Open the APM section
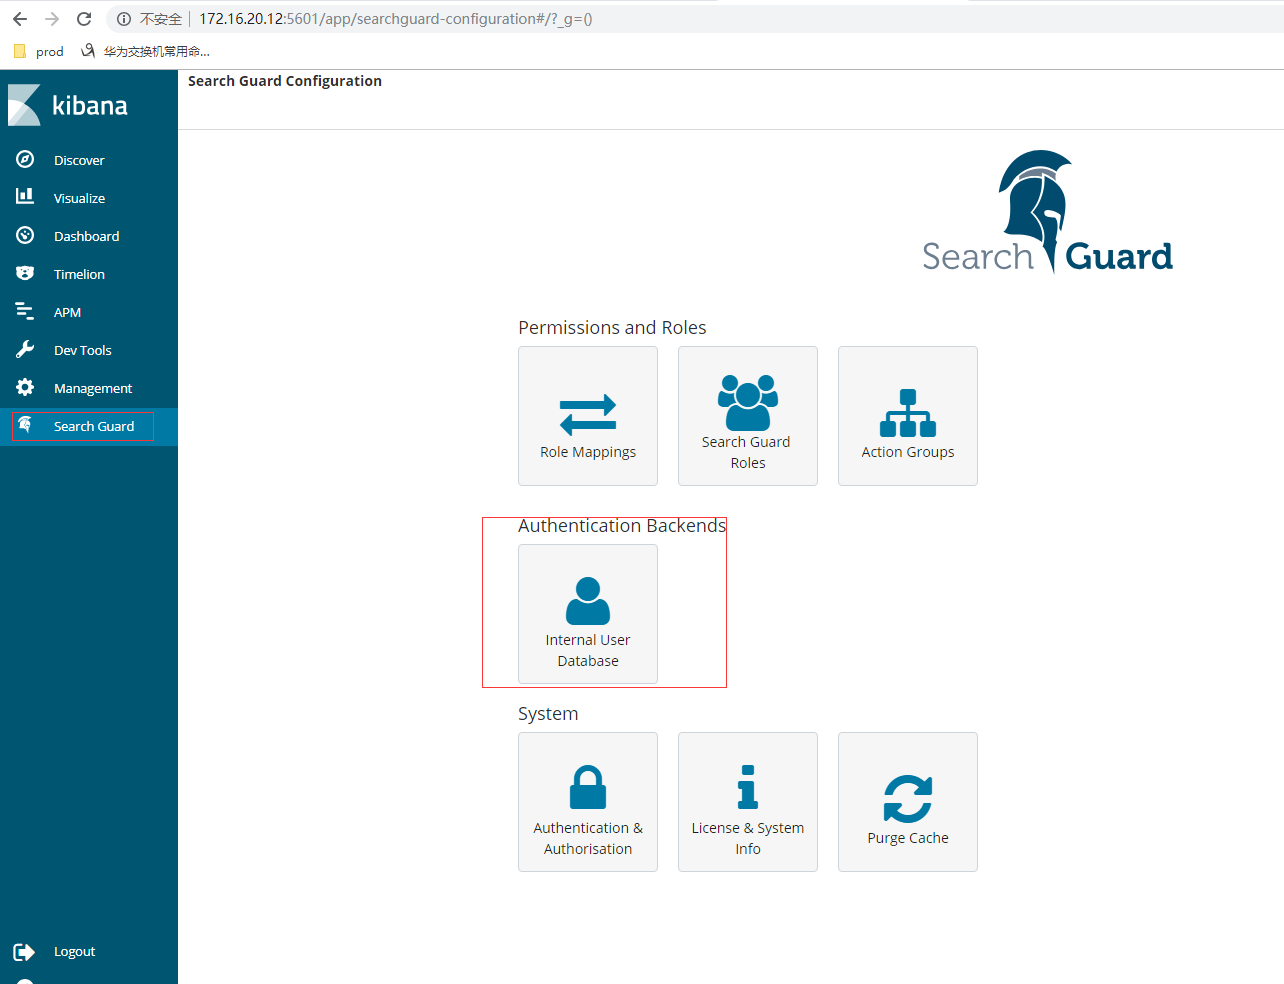1284x984 pixels. coord(67,312)
